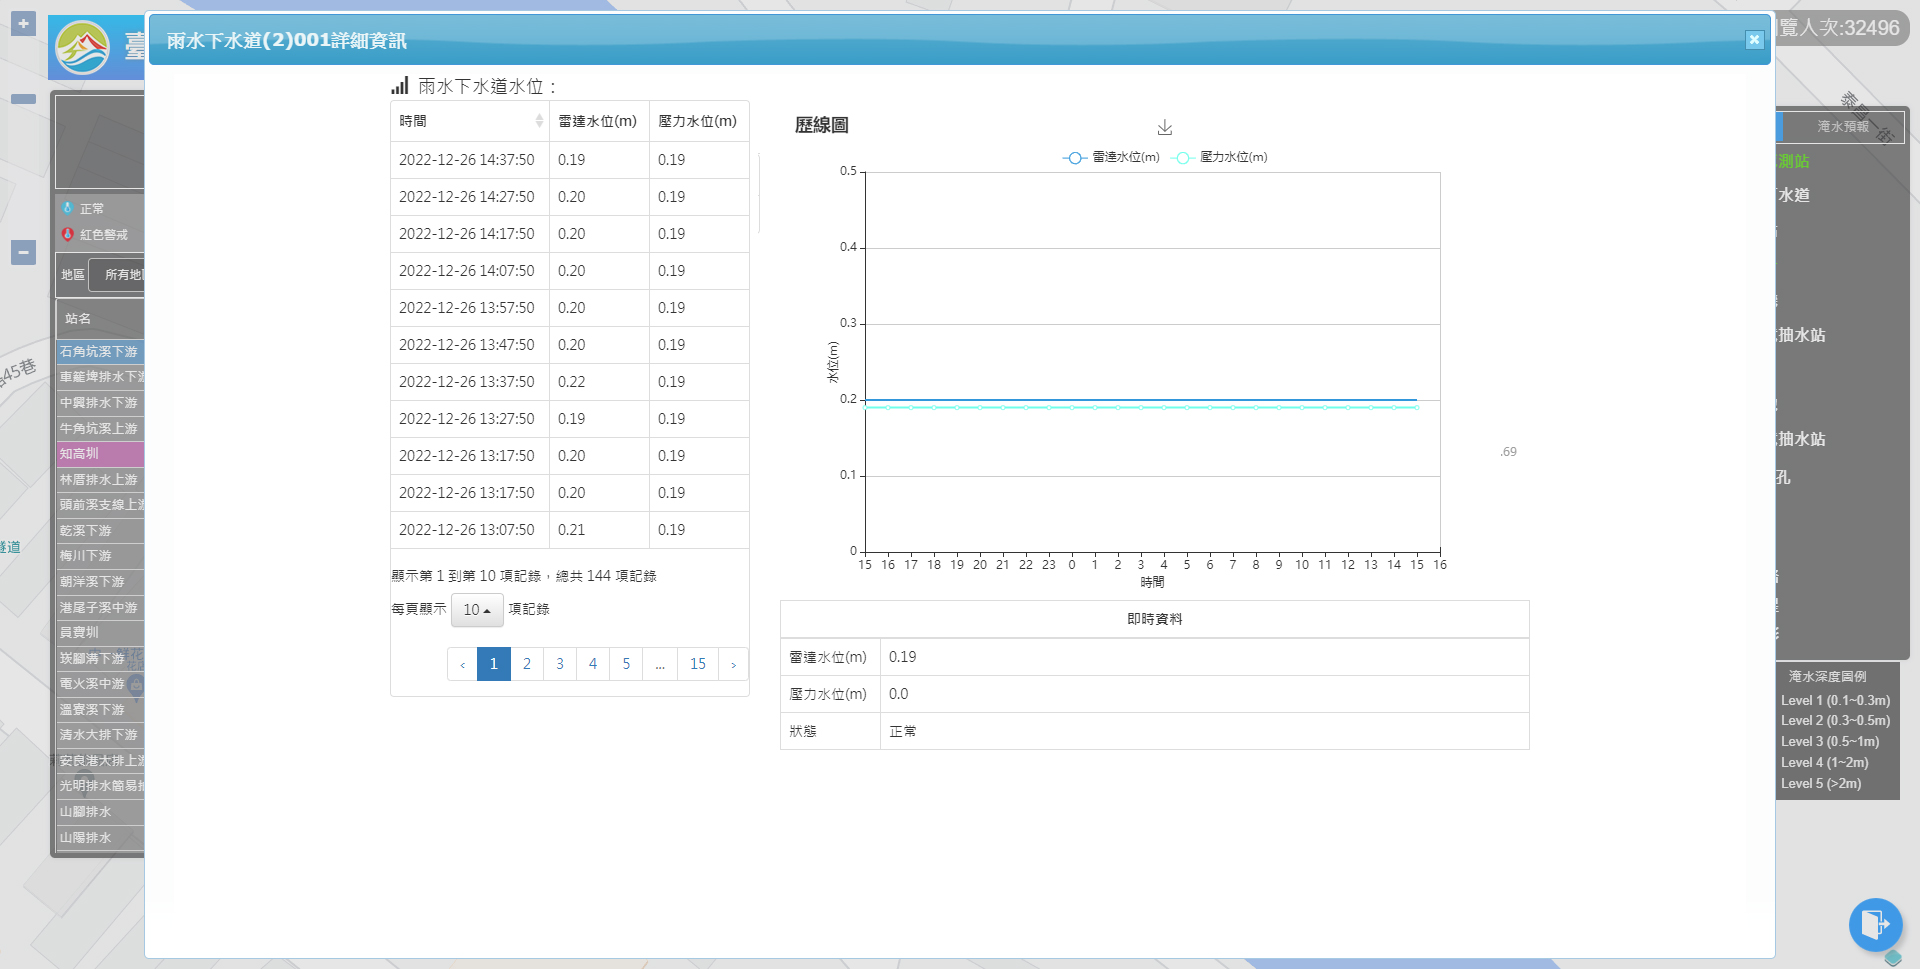Click the 2022-12-26 14:37:50 table row
Viewport: 1920px width, 969px height.
pyautogui.click(x=568, y=160)
